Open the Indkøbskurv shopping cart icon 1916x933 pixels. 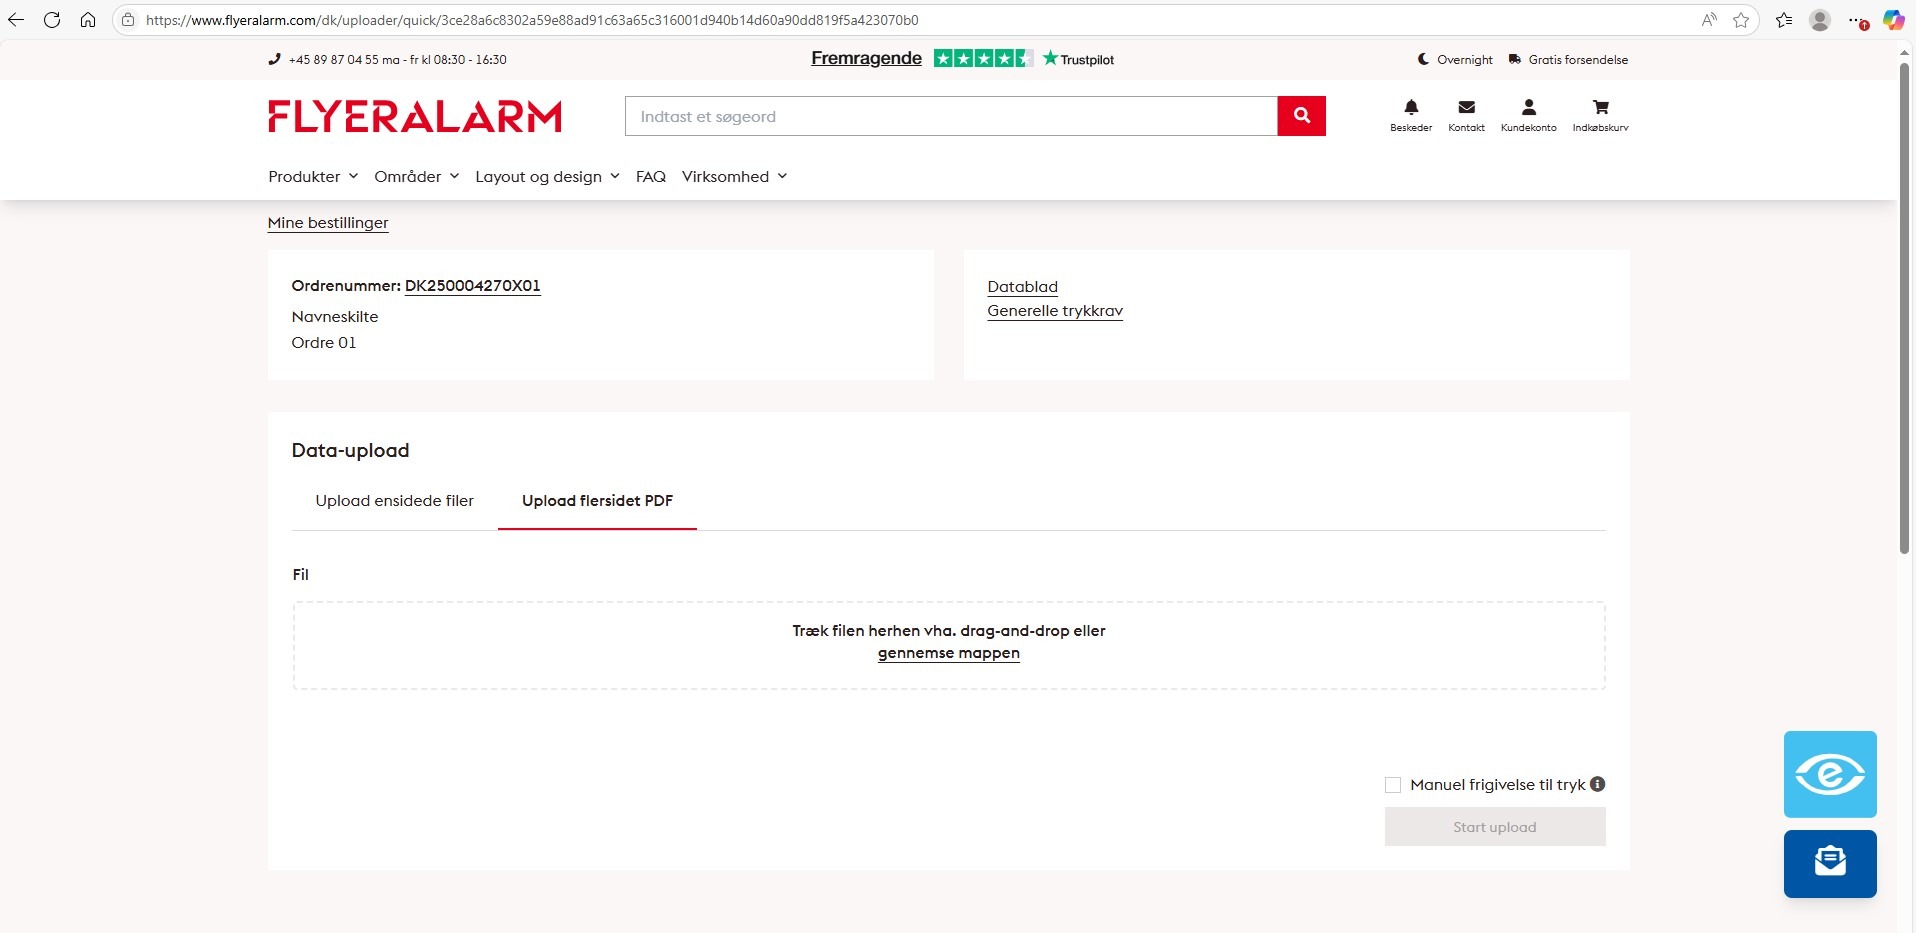coord(1600,108)
